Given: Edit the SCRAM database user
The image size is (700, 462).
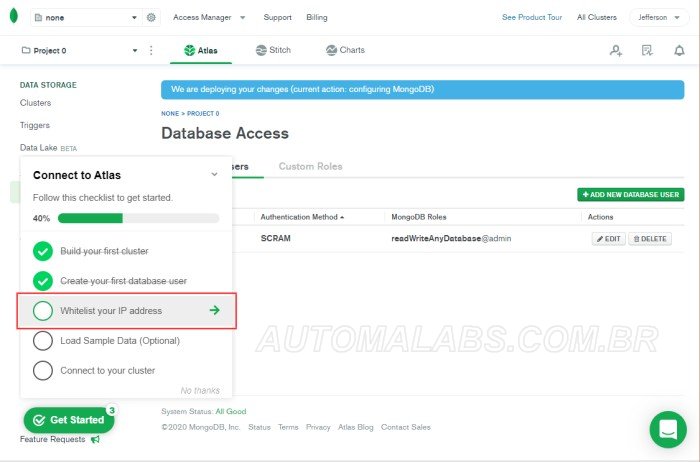Looking at the screenshot, I should click(x=608, y=239).
